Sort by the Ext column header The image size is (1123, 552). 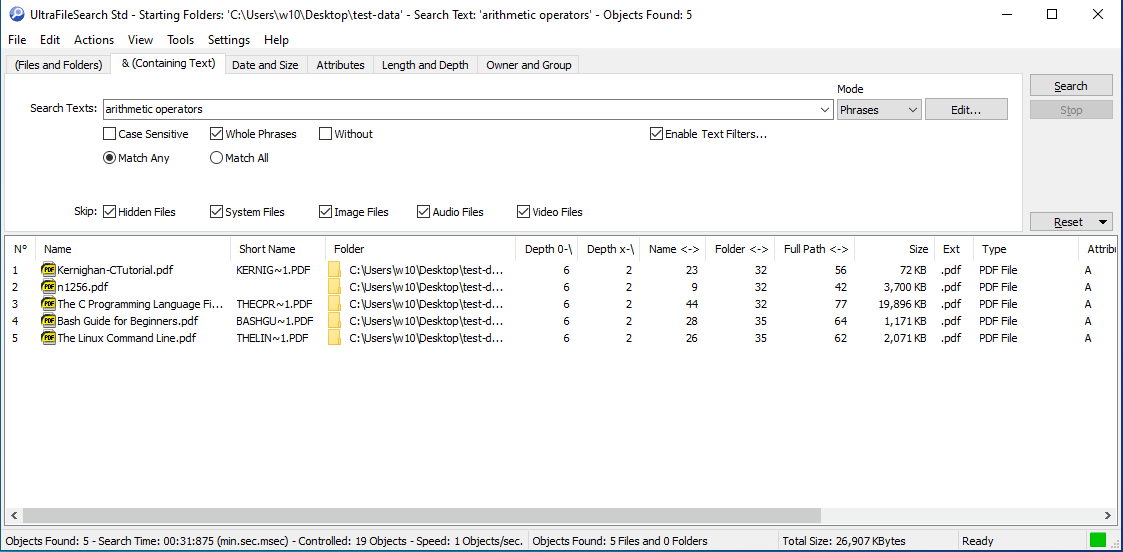tap(954, 249)
